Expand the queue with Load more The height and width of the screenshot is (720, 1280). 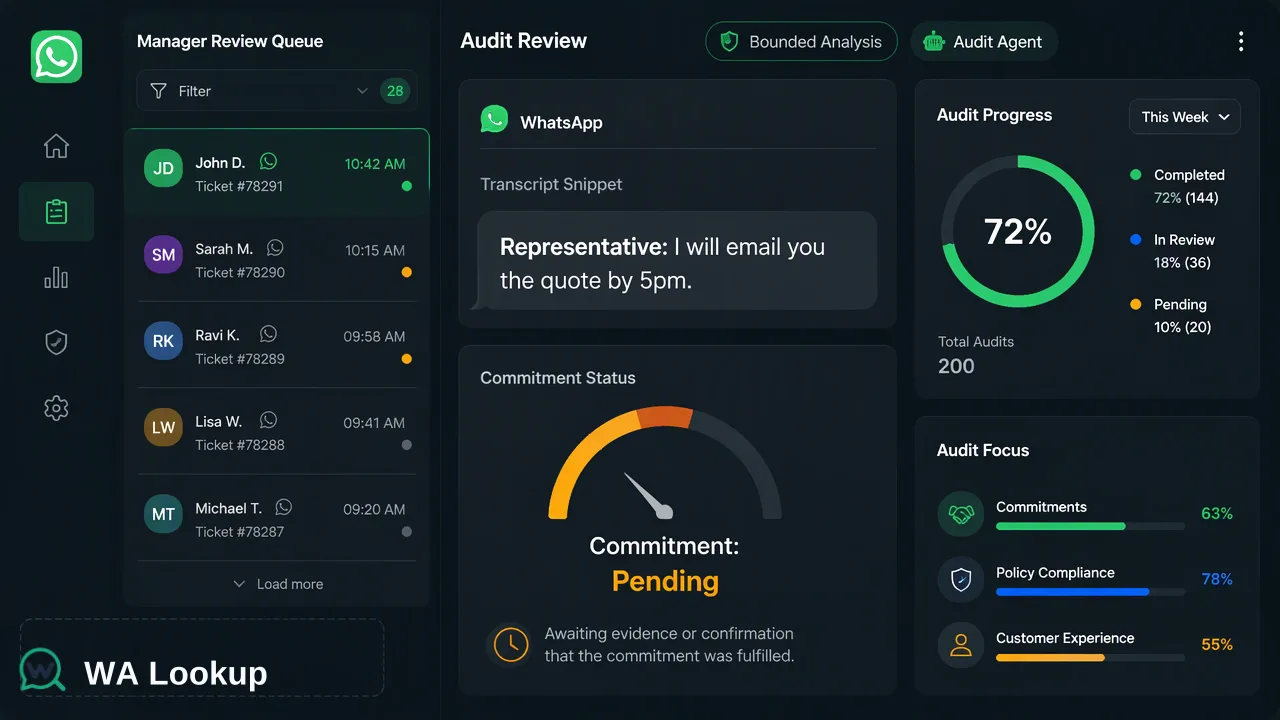(x=278, y=584)
